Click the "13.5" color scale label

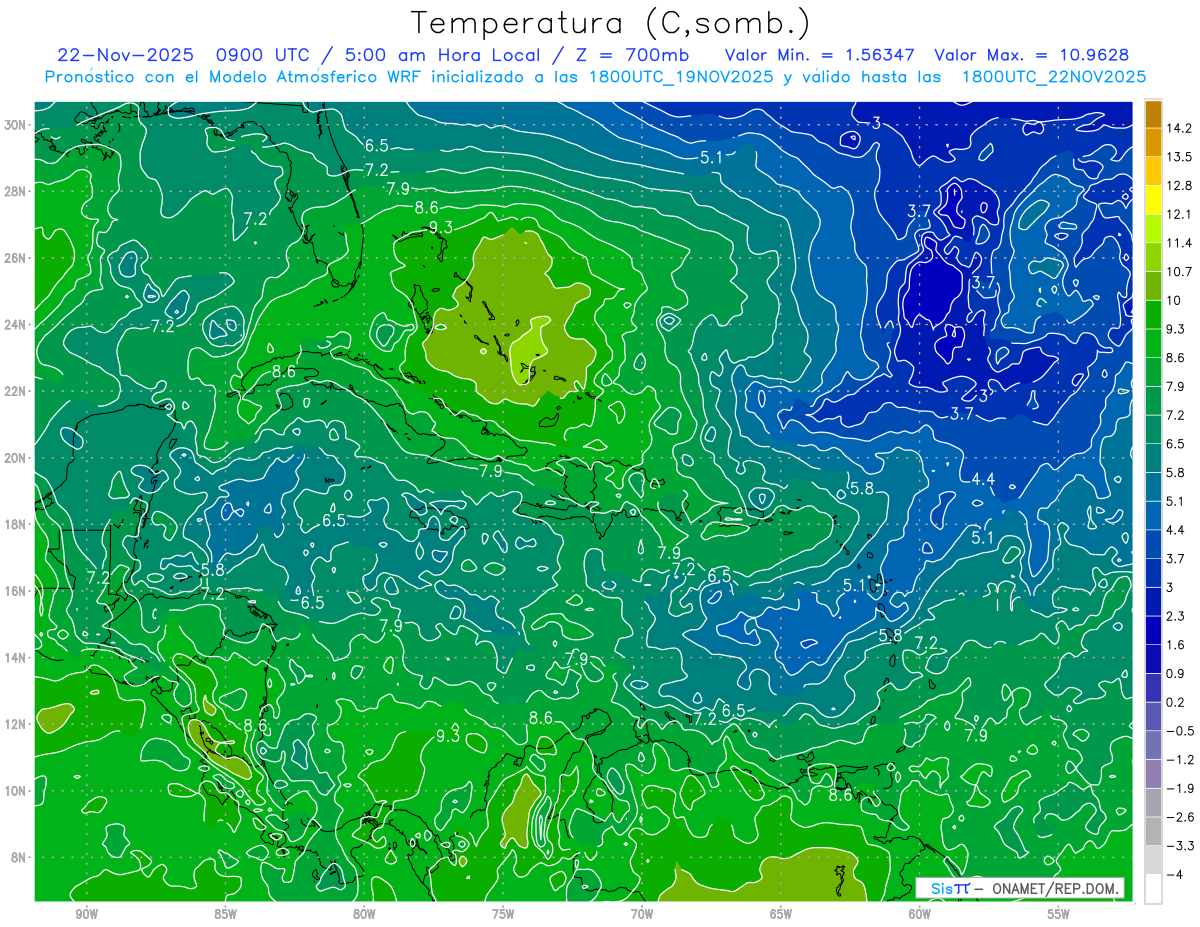[x=1180, y=157]
